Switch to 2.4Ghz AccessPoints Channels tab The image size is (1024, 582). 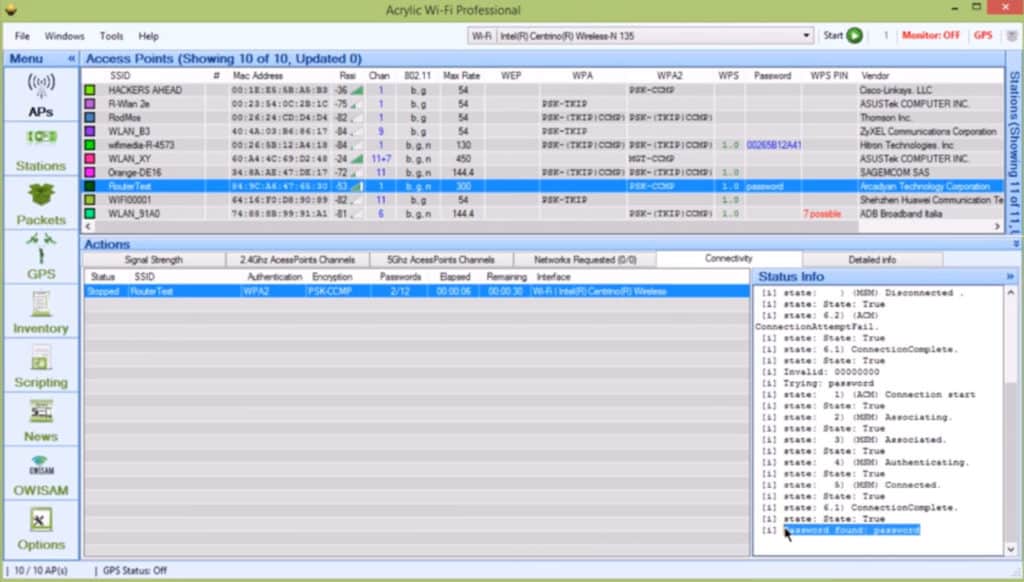pyautogui.click(x=297, y=260)
